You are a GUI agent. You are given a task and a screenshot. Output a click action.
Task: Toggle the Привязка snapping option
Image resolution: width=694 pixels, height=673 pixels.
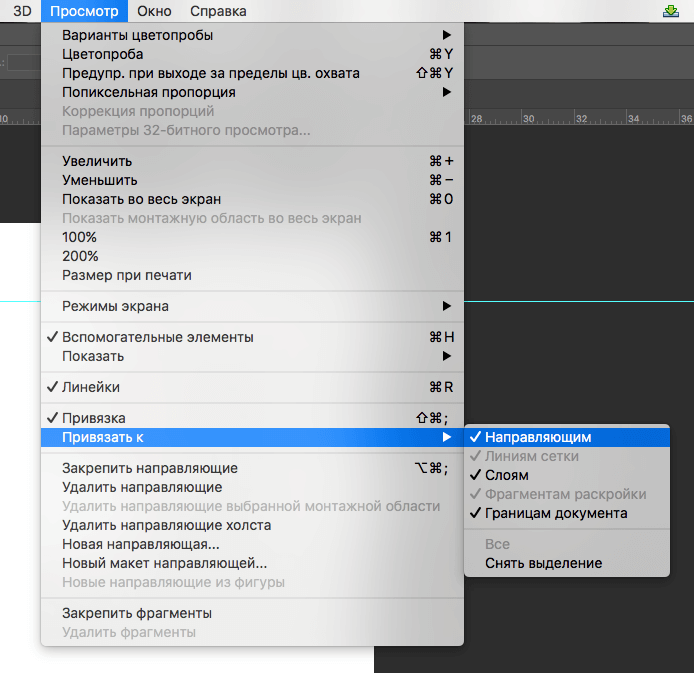(x=94, y=418)
